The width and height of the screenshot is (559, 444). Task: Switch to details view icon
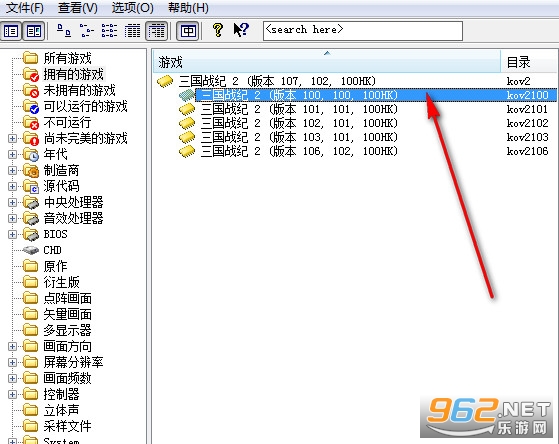tap(132, 31)
